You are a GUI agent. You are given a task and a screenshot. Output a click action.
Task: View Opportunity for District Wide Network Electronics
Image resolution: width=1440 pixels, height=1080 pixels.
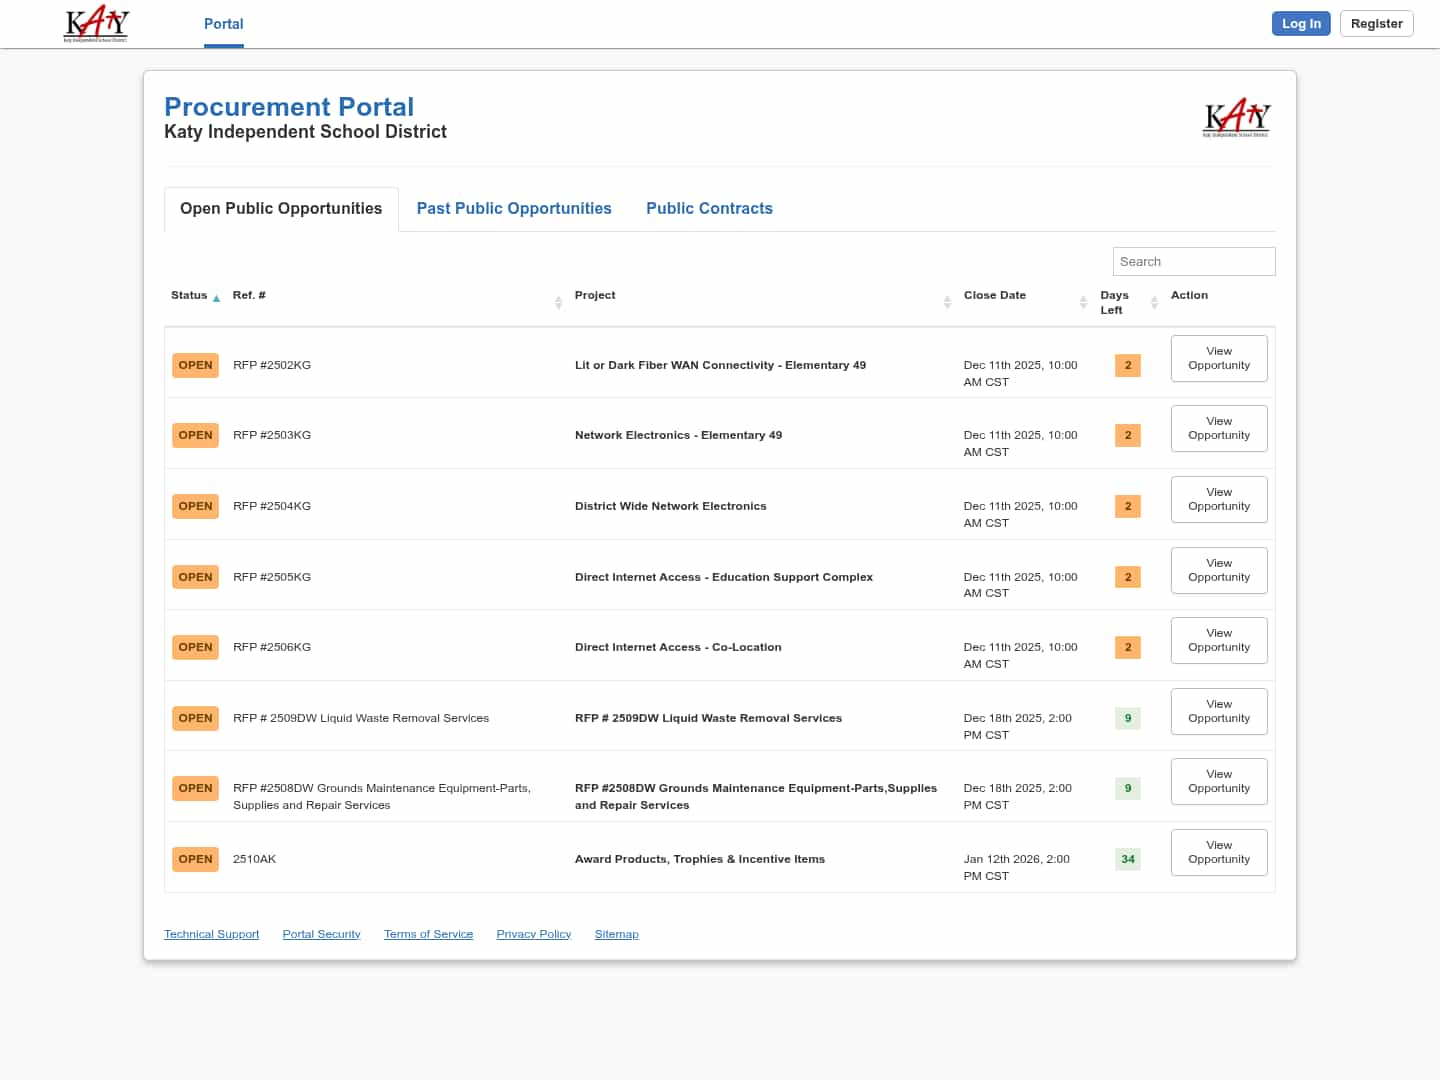click(1218, 499)
